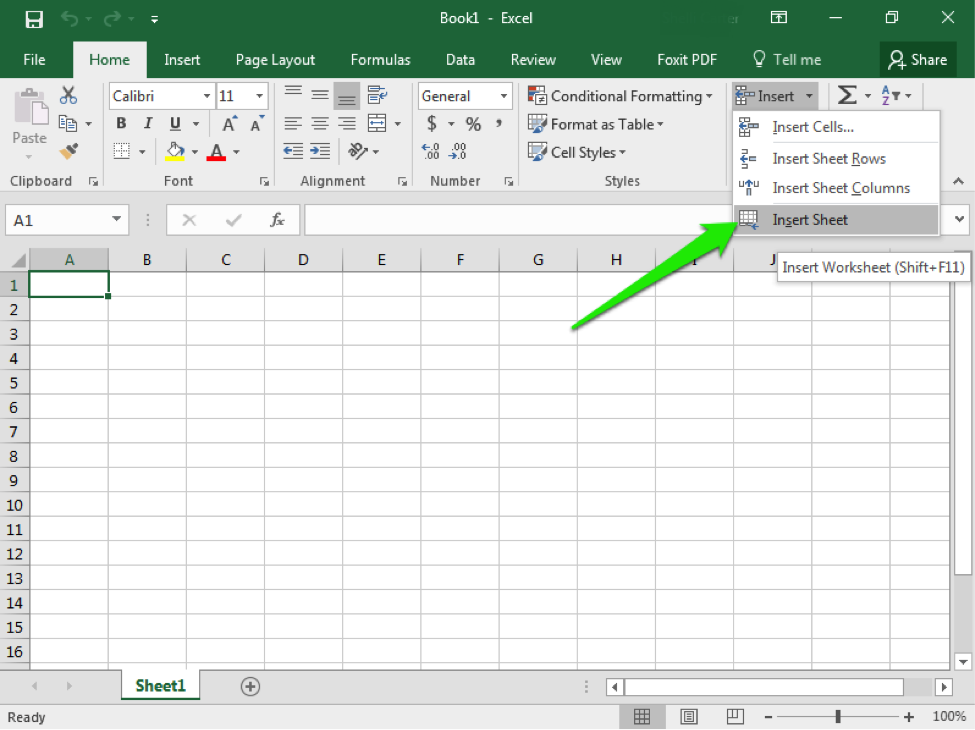This screenshot has height=730, width=975.
Task: Click the New Sheet plus button
Action: point(250,687)
